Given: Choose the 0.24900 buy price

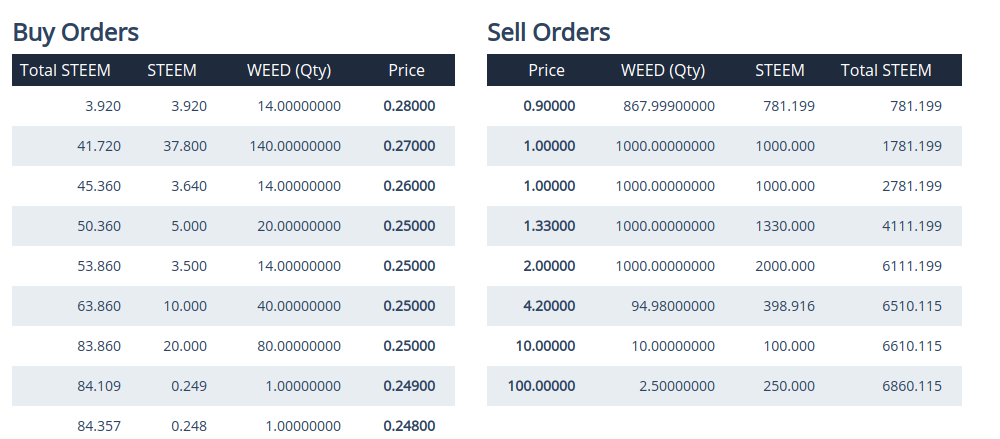Looking at the screenshot, I should coord(409,386).
